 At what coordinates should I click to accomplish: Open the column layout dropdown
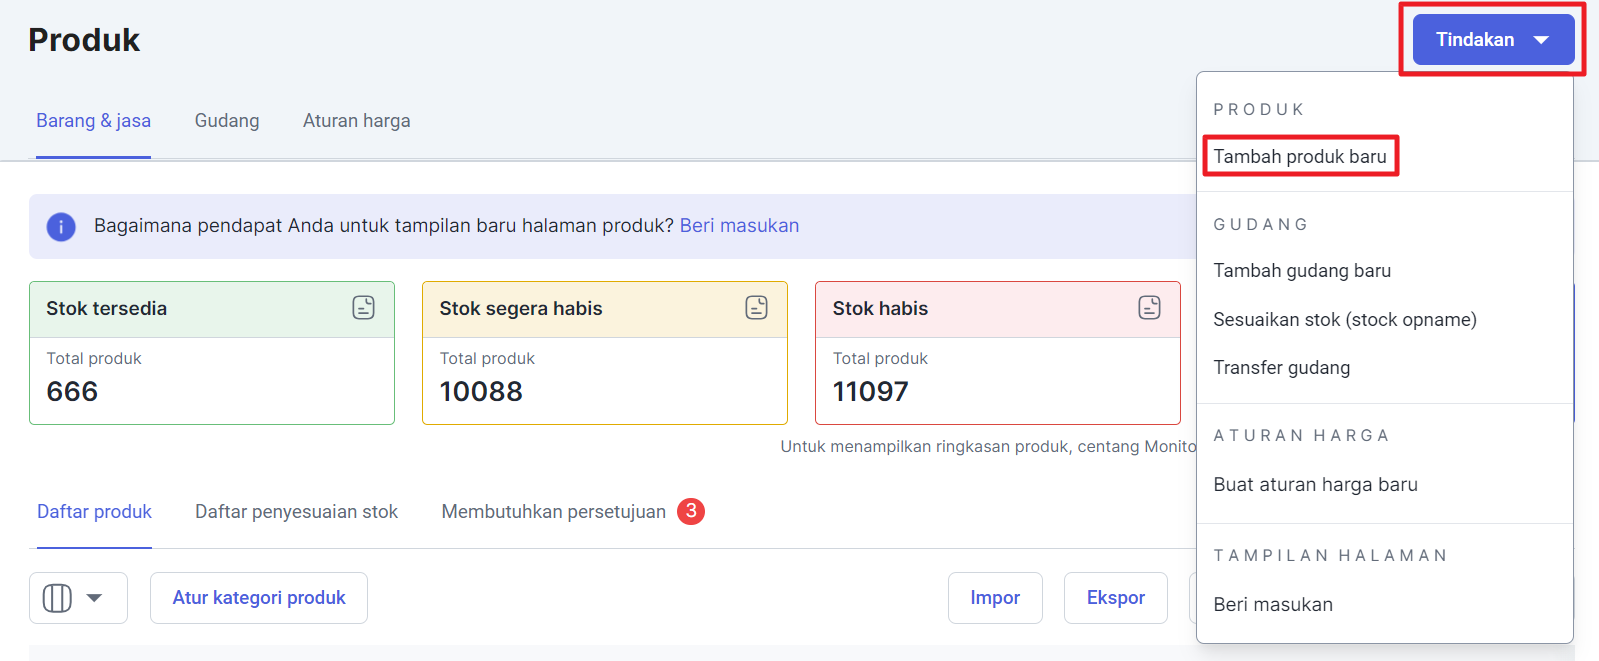[x=78, y=598]
